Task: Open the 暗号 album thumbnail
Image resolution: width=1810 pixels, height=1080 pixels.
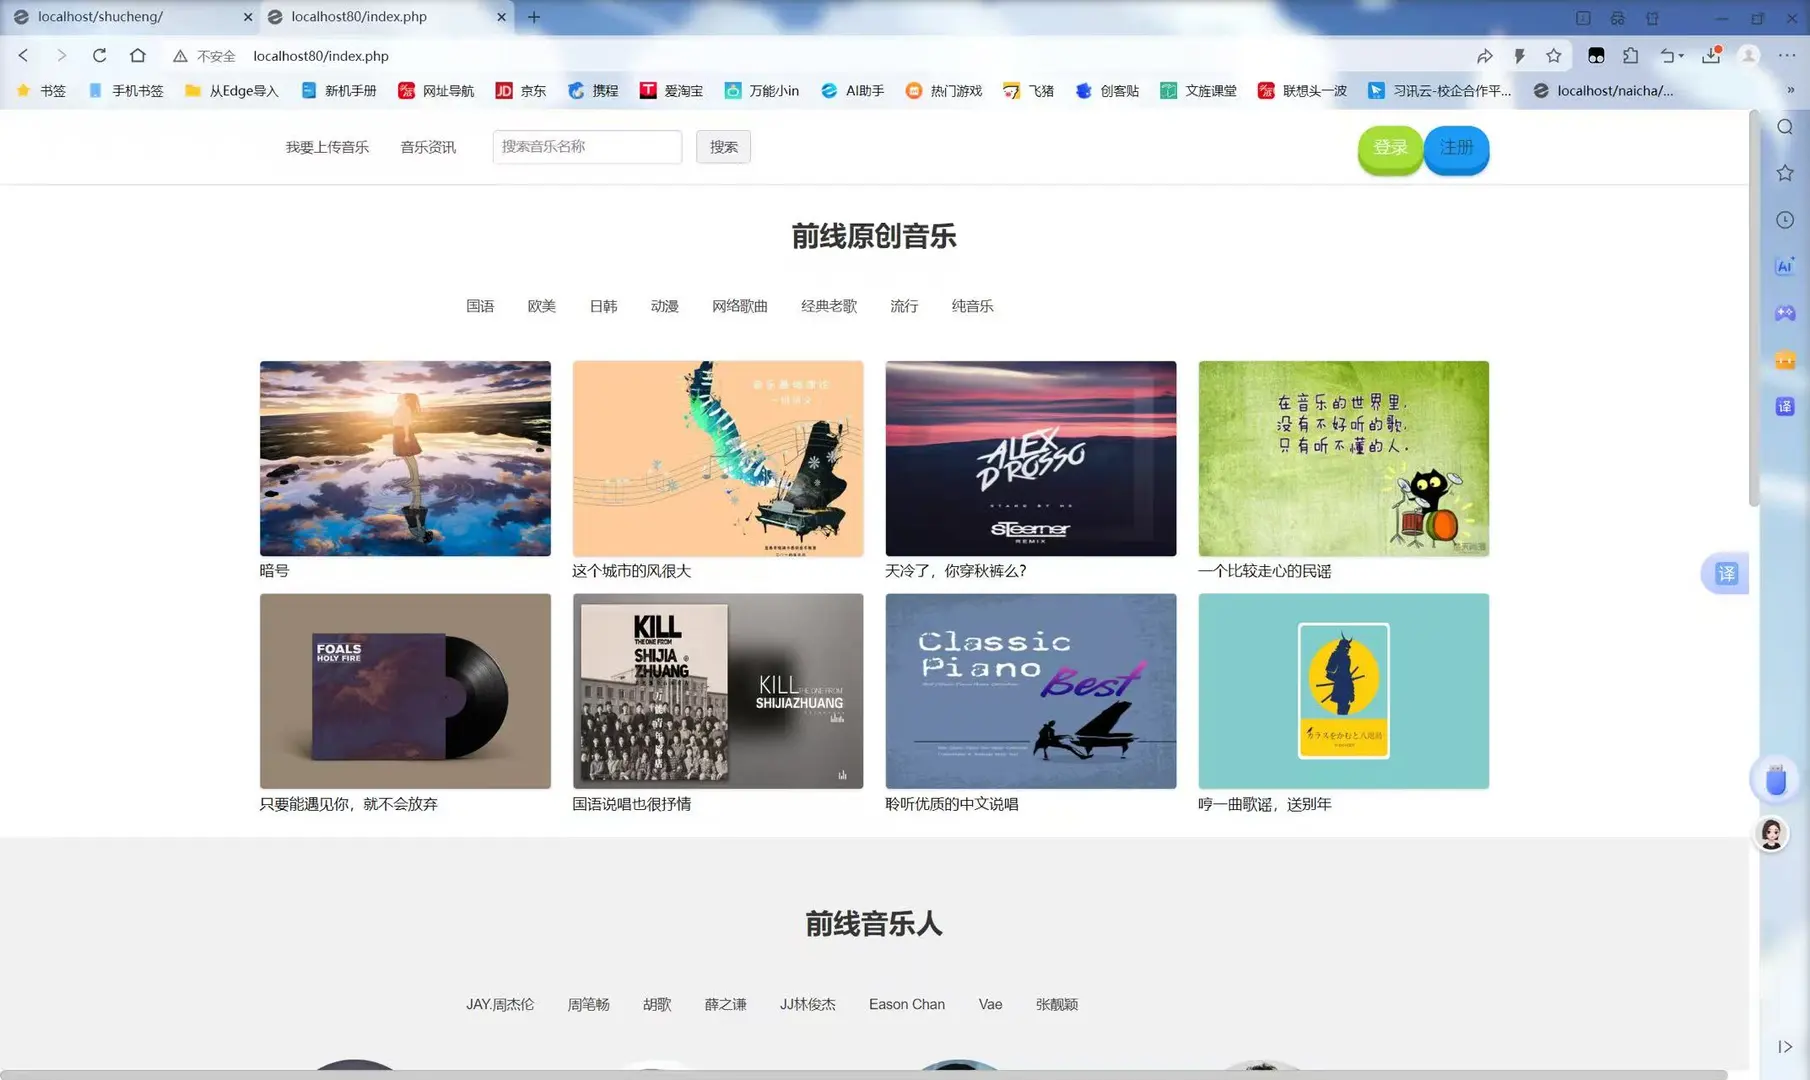Action: pyautogui.click(x=404, y=458)
